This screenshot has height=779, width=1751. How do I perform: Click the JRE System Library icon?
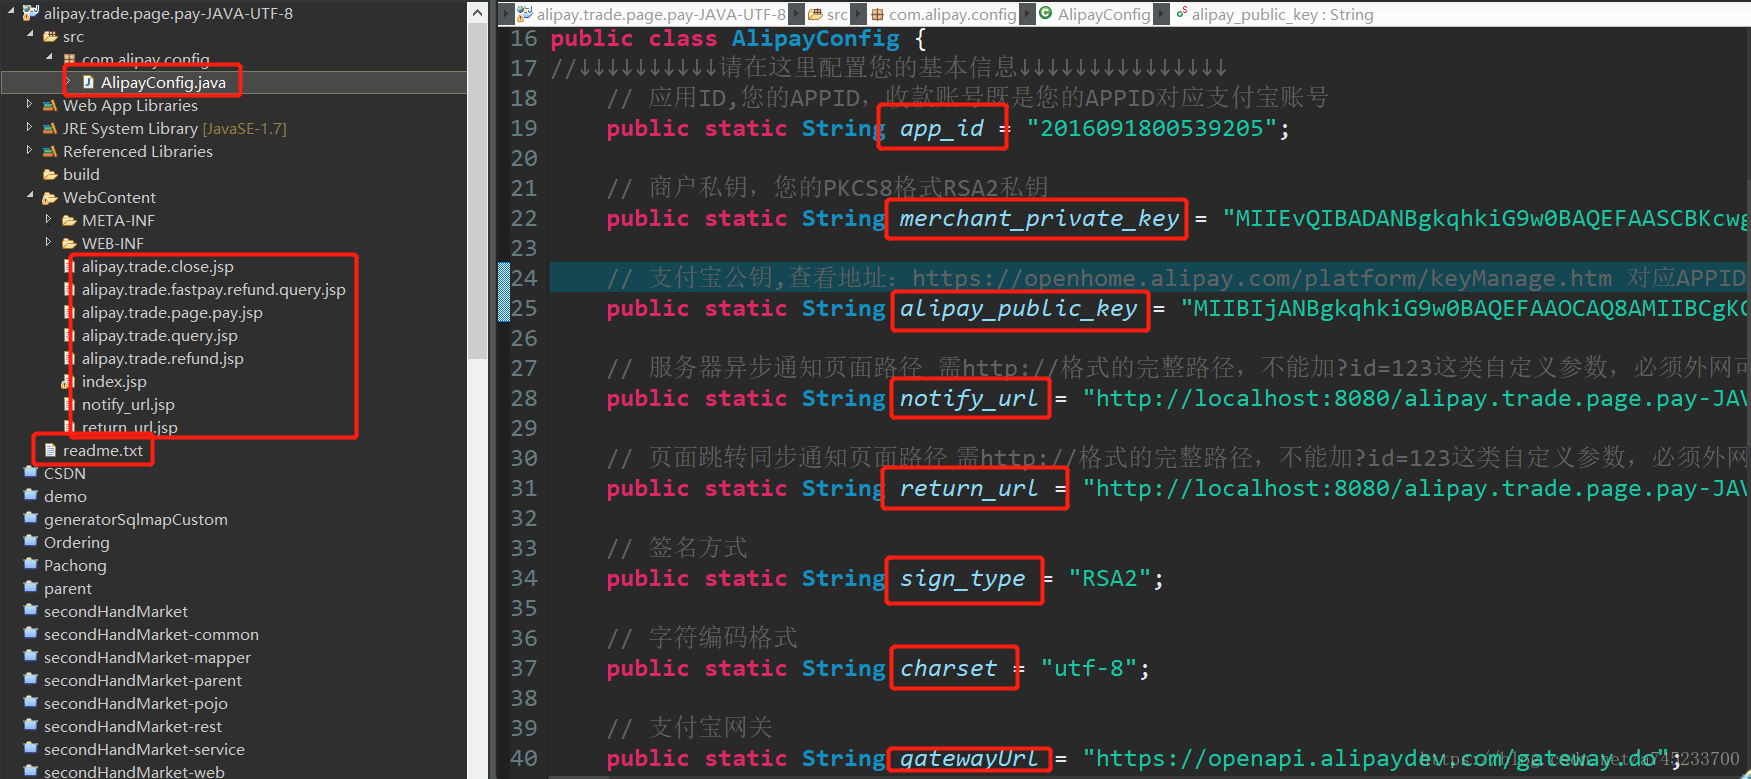pos(50,128)
